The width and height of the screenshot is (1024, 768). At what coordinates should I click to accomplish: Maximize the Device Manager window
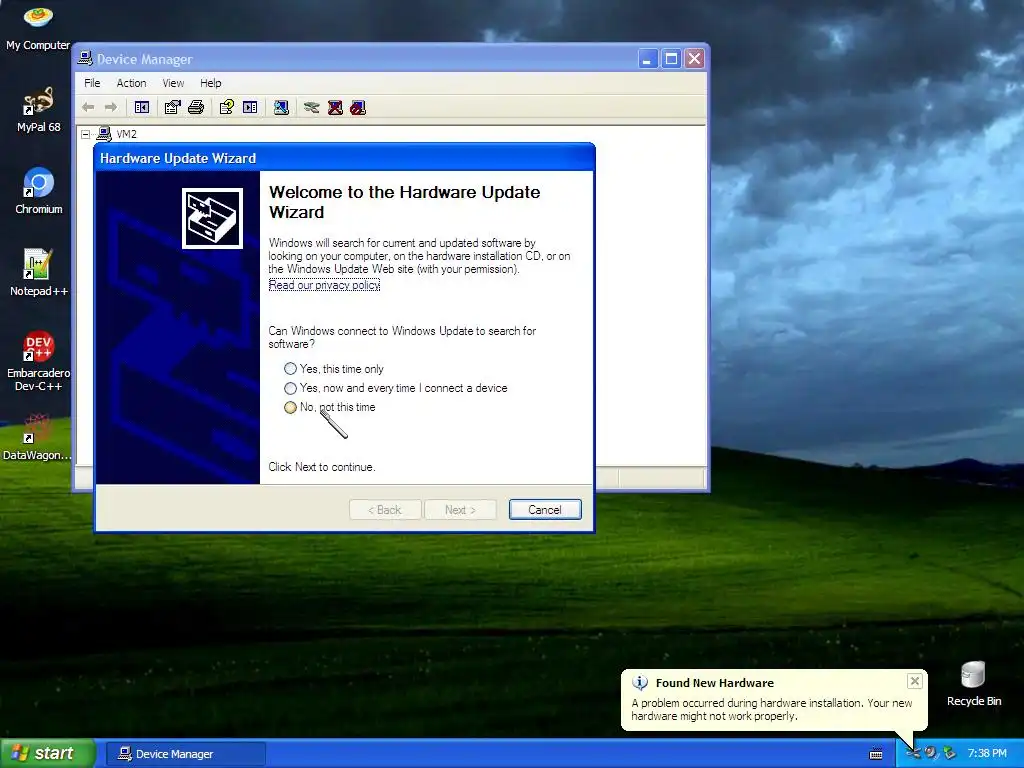(x=671, y=59)
